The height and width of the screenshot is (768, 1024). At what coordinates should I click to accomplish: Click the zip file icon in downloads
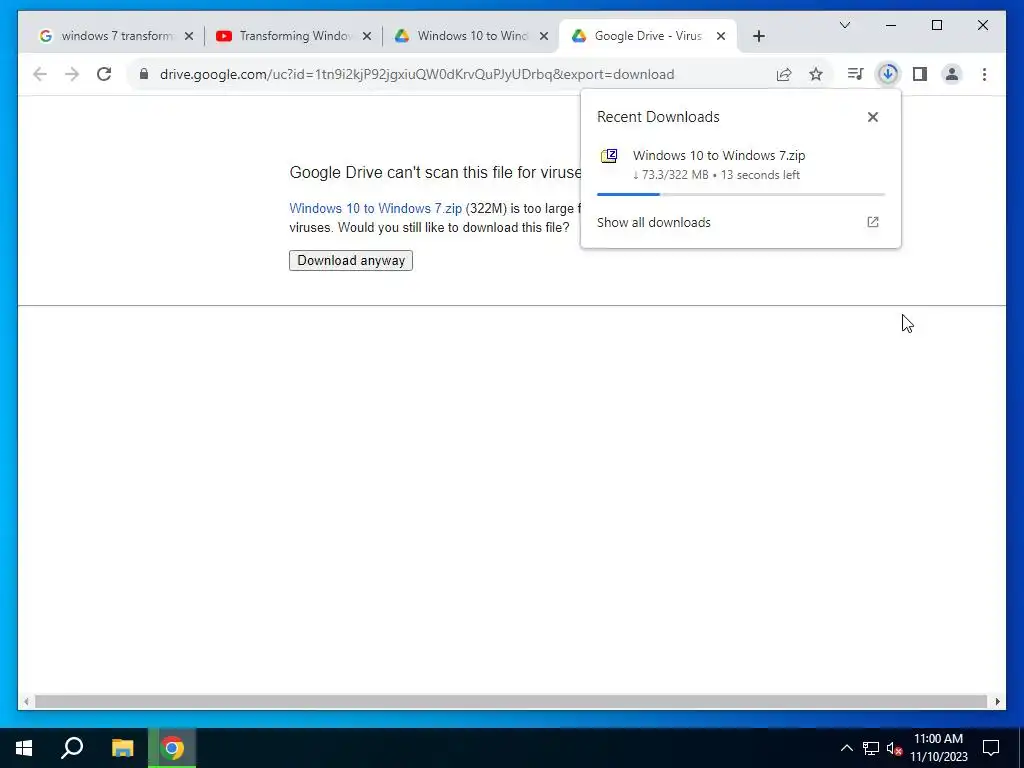click(x=609, y=156)
